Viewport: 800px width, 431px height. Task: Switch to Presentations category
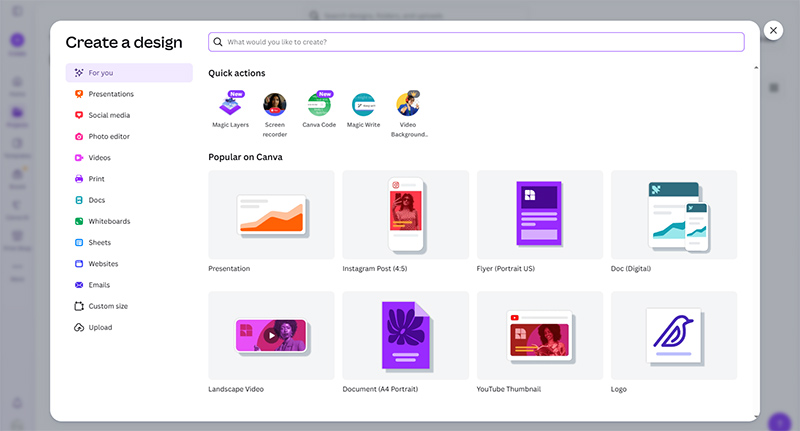[x=129, y=94]
